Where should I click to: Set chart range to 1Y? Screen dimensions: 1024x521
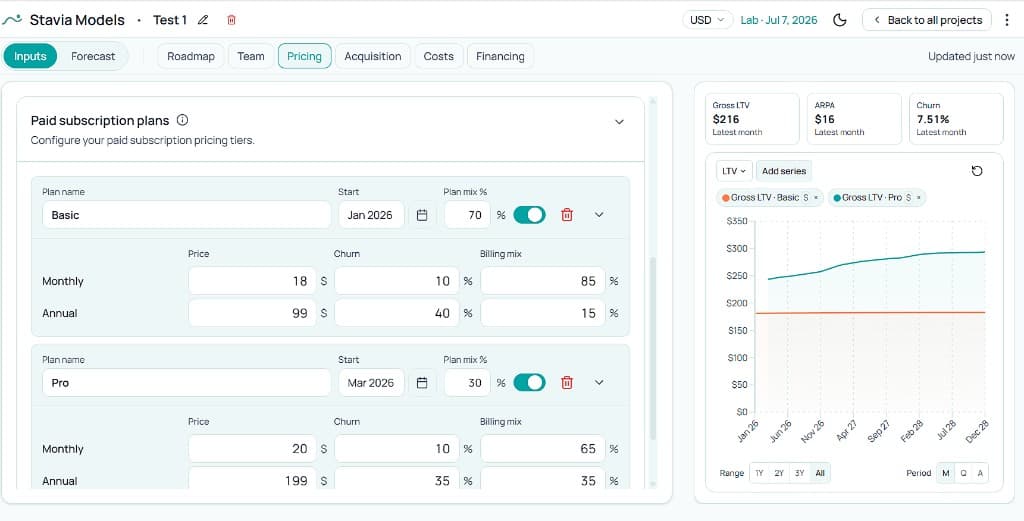[x=759, y=473]
